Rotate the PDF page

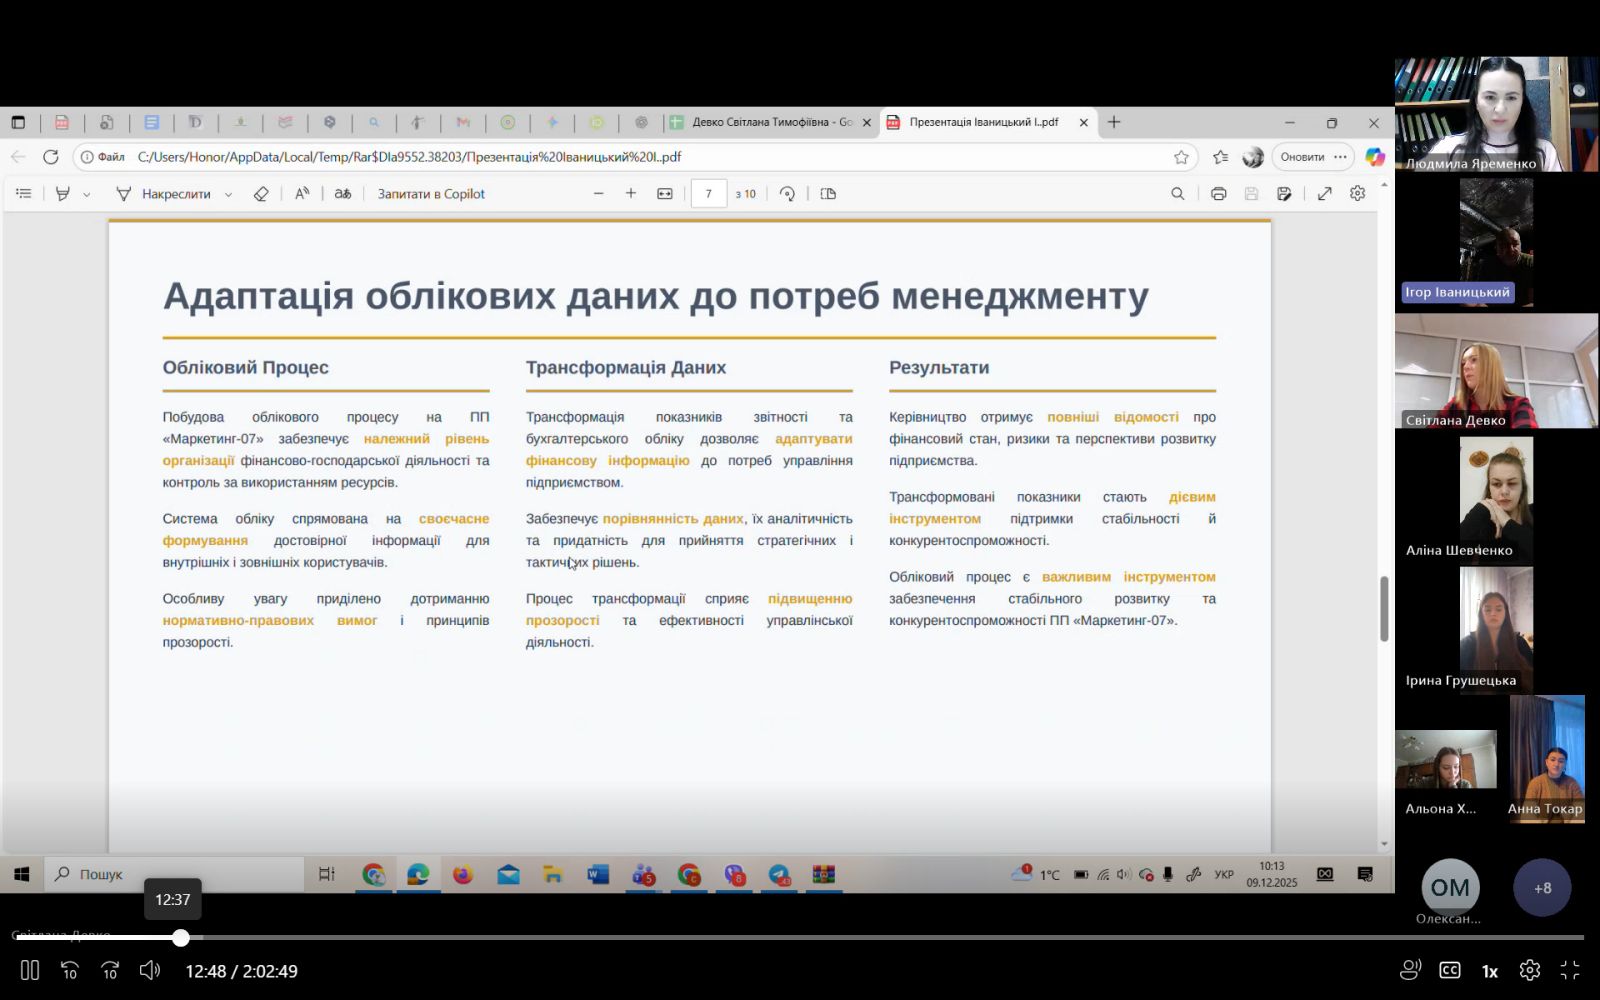pos(787,194)
